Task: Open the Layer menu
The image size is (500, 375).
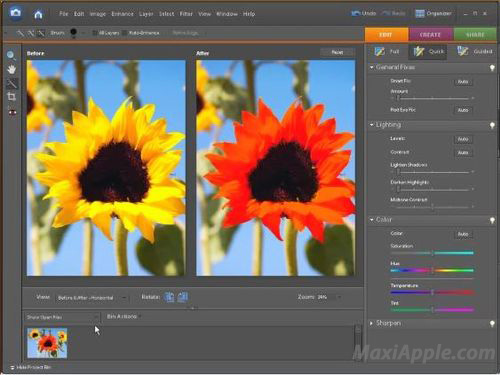Action: tap(146, 14)
